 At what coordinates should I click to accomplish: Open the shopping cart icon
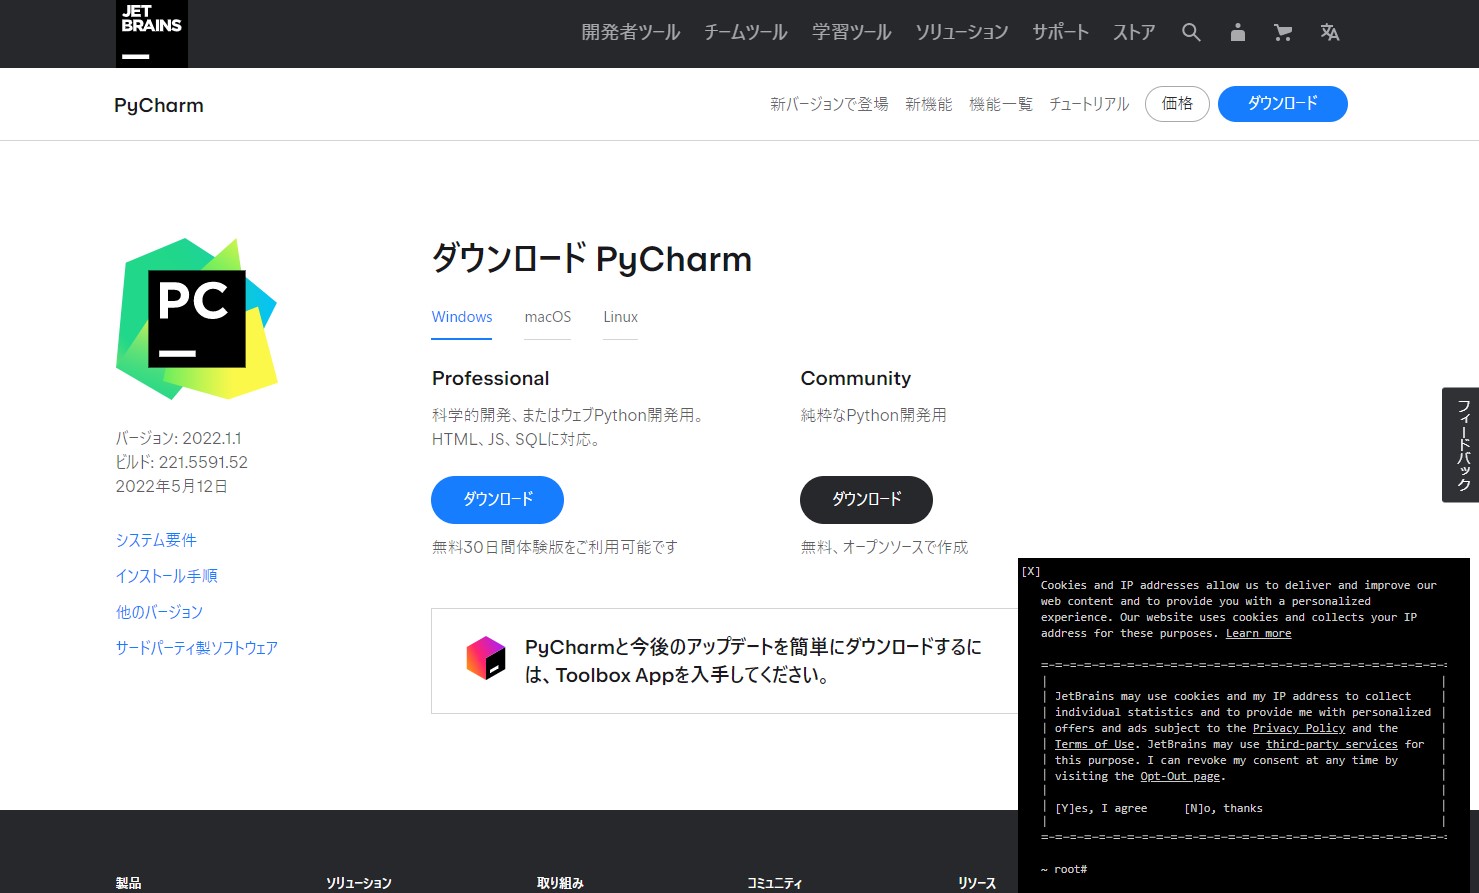1283,32
